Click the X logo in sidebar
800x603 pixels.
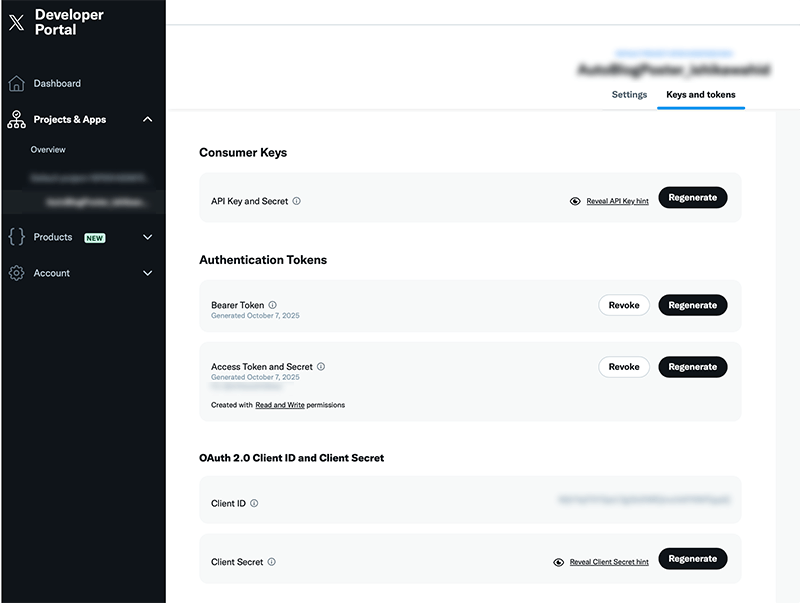point(16,23)
